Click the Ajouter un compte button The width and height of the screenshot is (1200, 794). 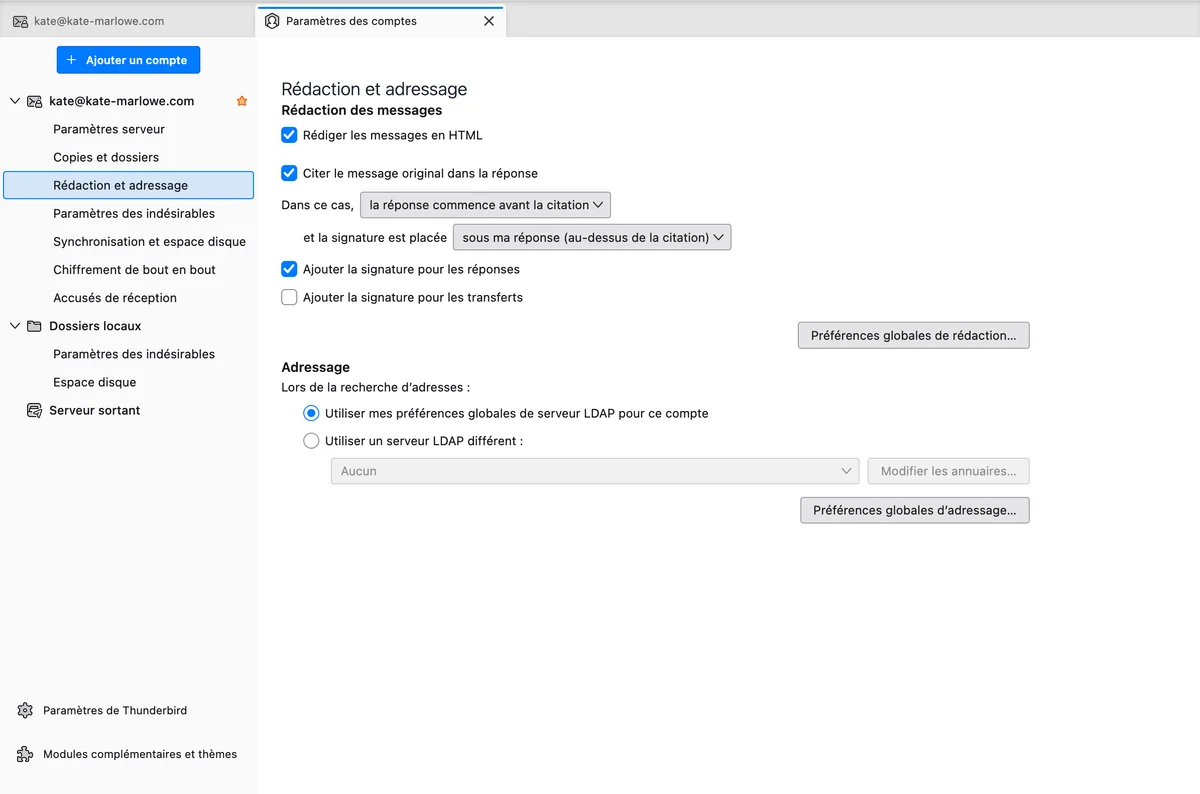(128, 60)
